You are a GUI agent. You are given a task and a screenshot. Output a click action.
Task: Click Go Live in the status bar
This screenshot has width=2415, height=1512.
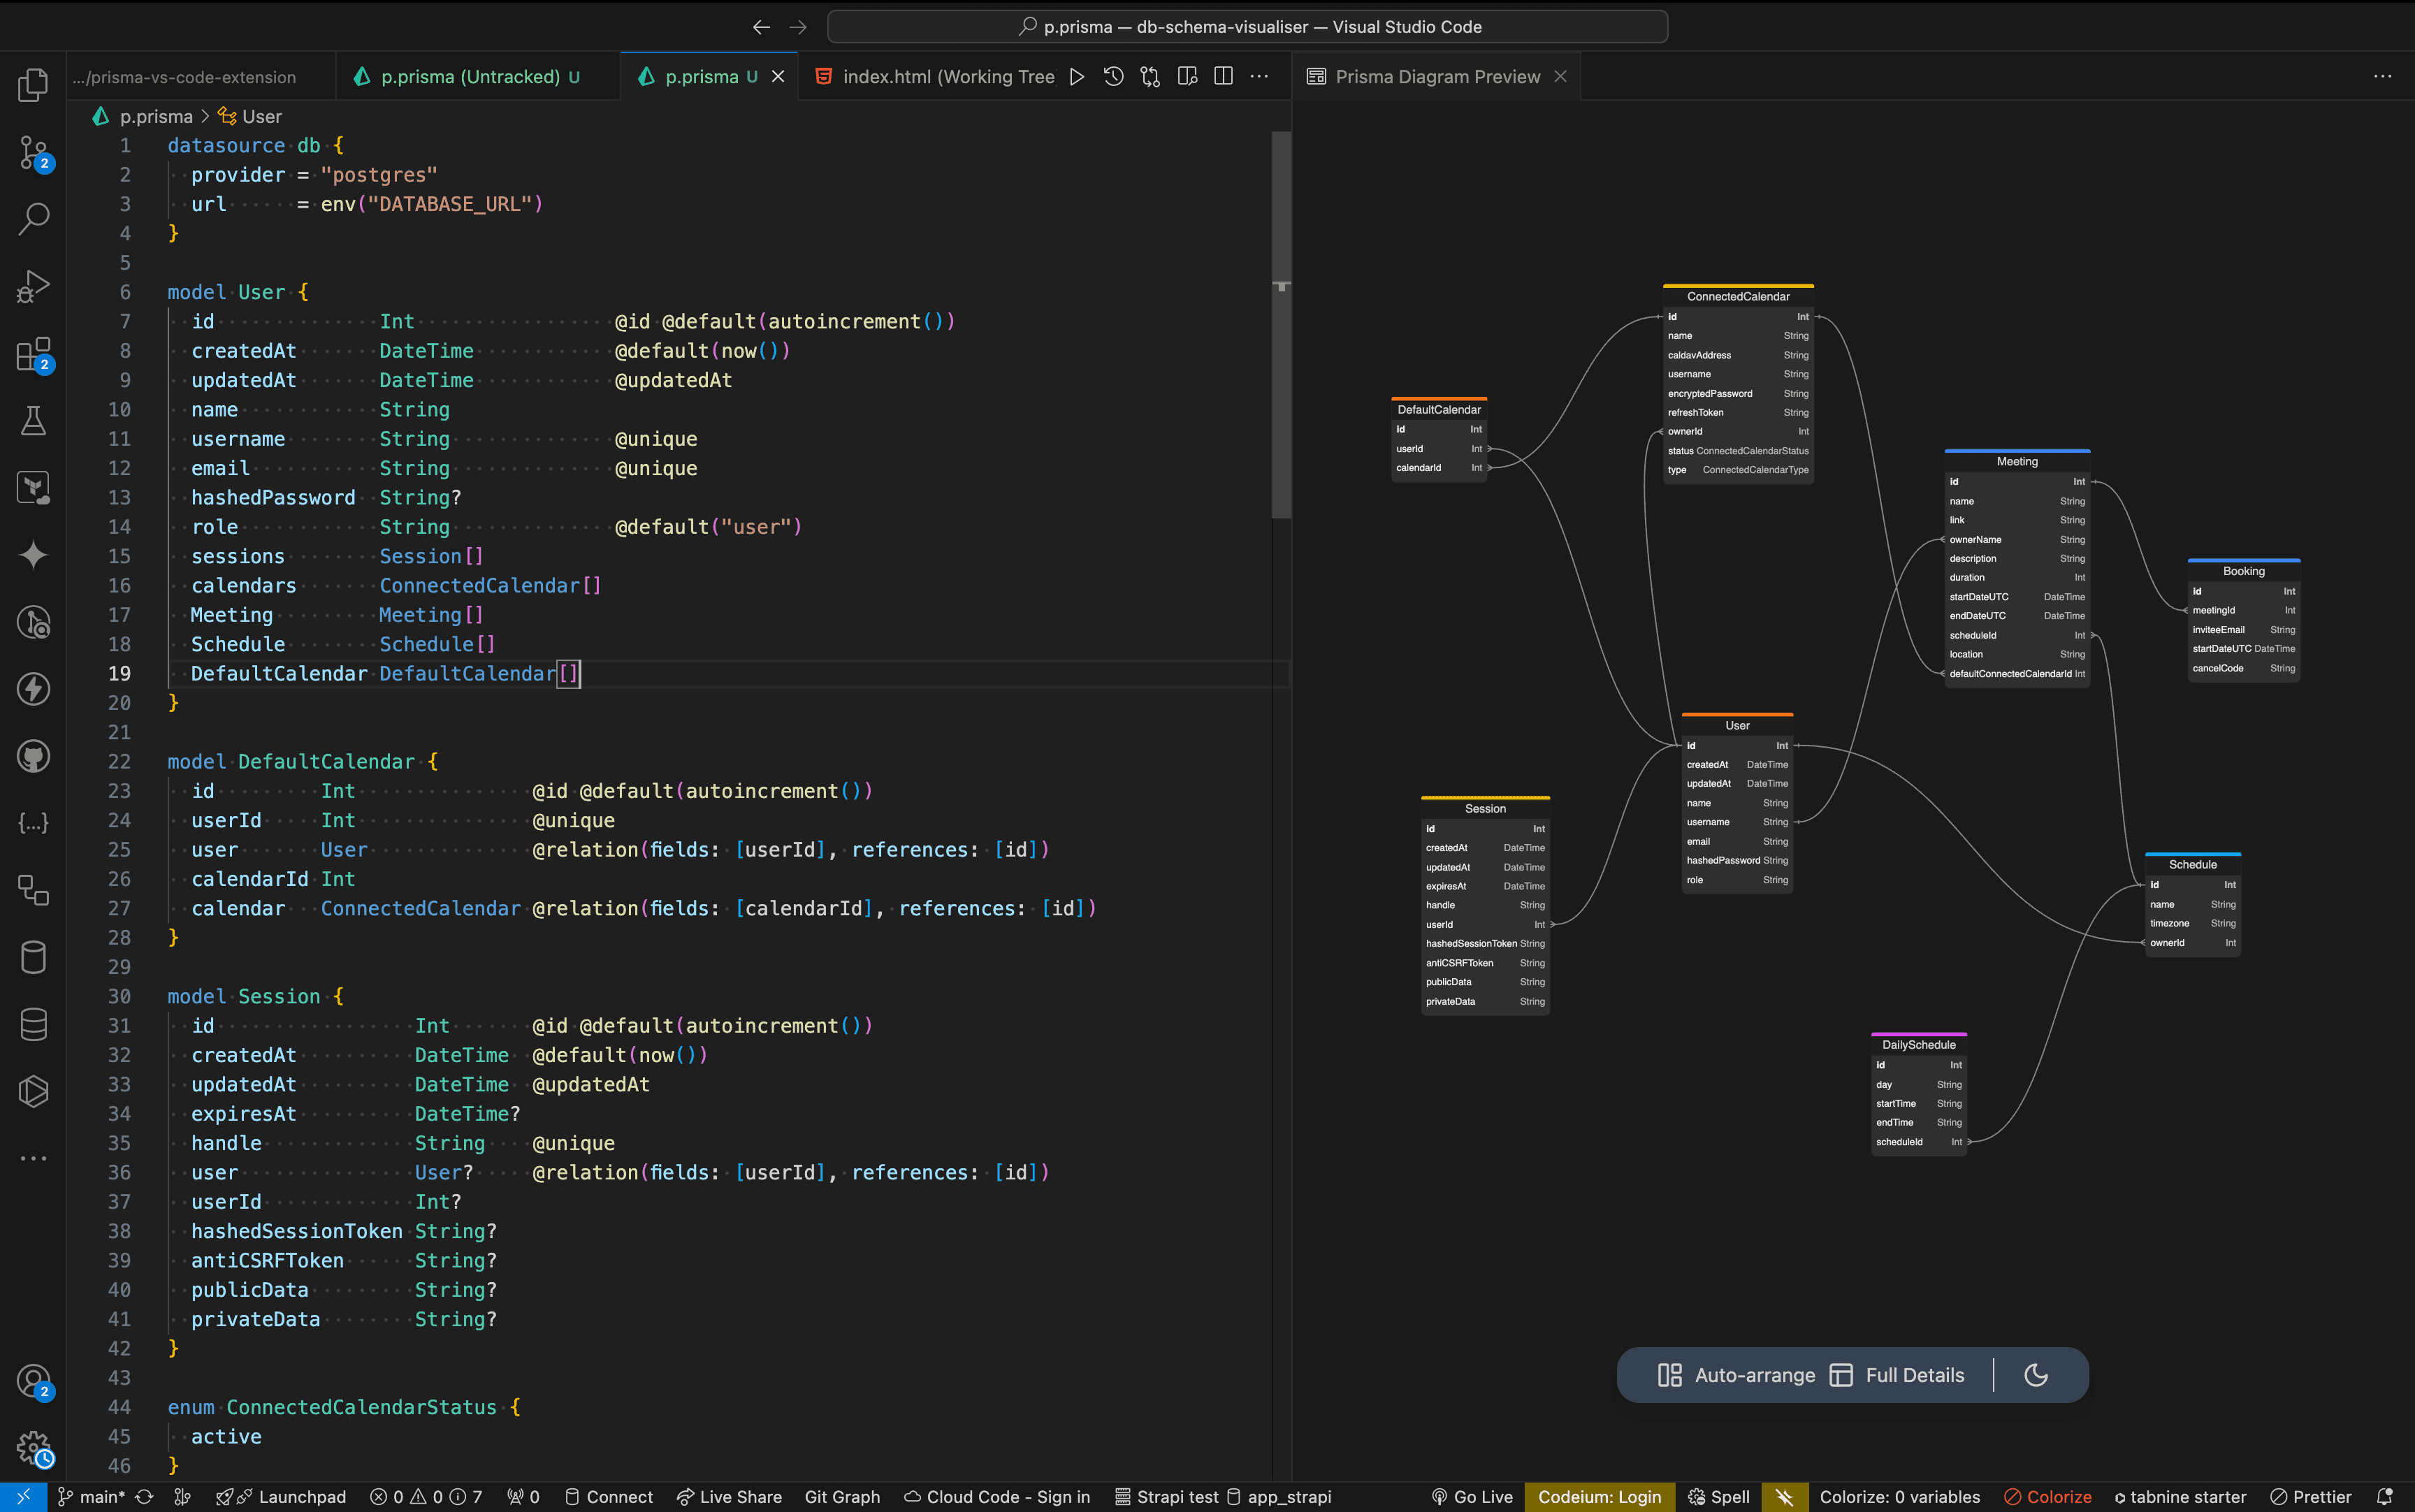click(1470, 1496)
